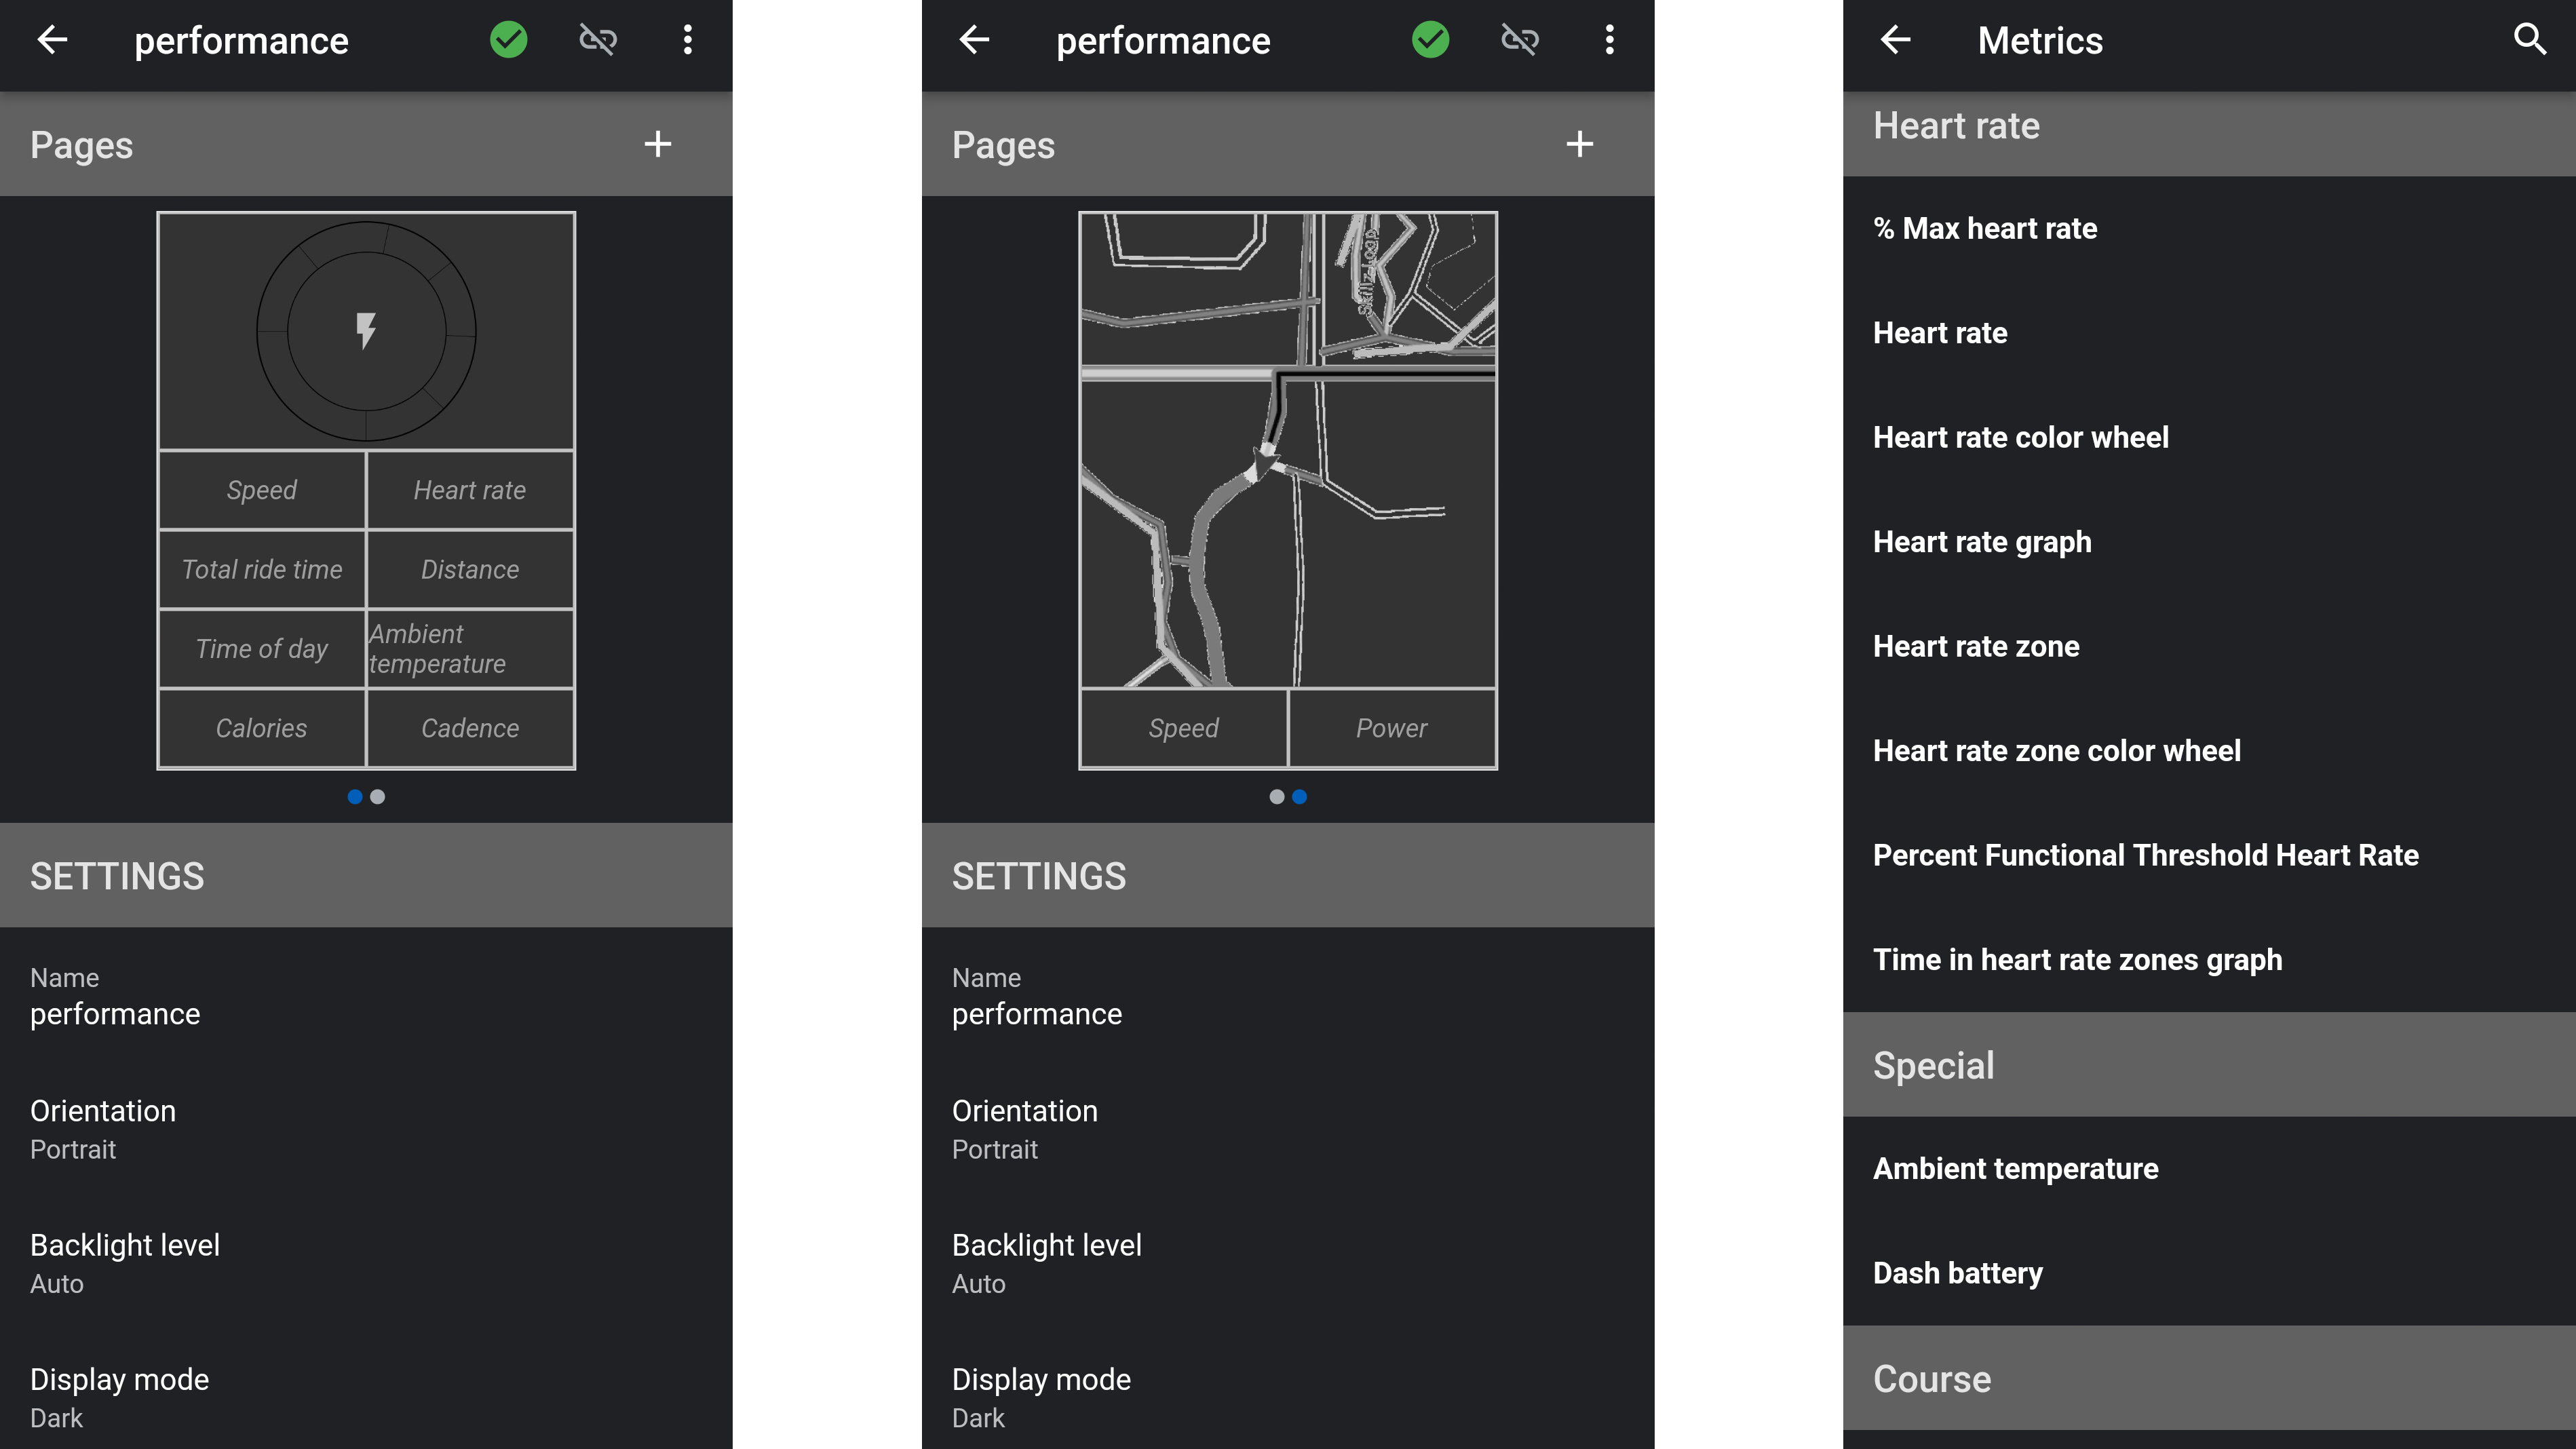This screenshot has height=1449, width=2576.
Task: Open the Backlight level Auto setting on the middle screen
Action: click(x=1046, y=1263)
